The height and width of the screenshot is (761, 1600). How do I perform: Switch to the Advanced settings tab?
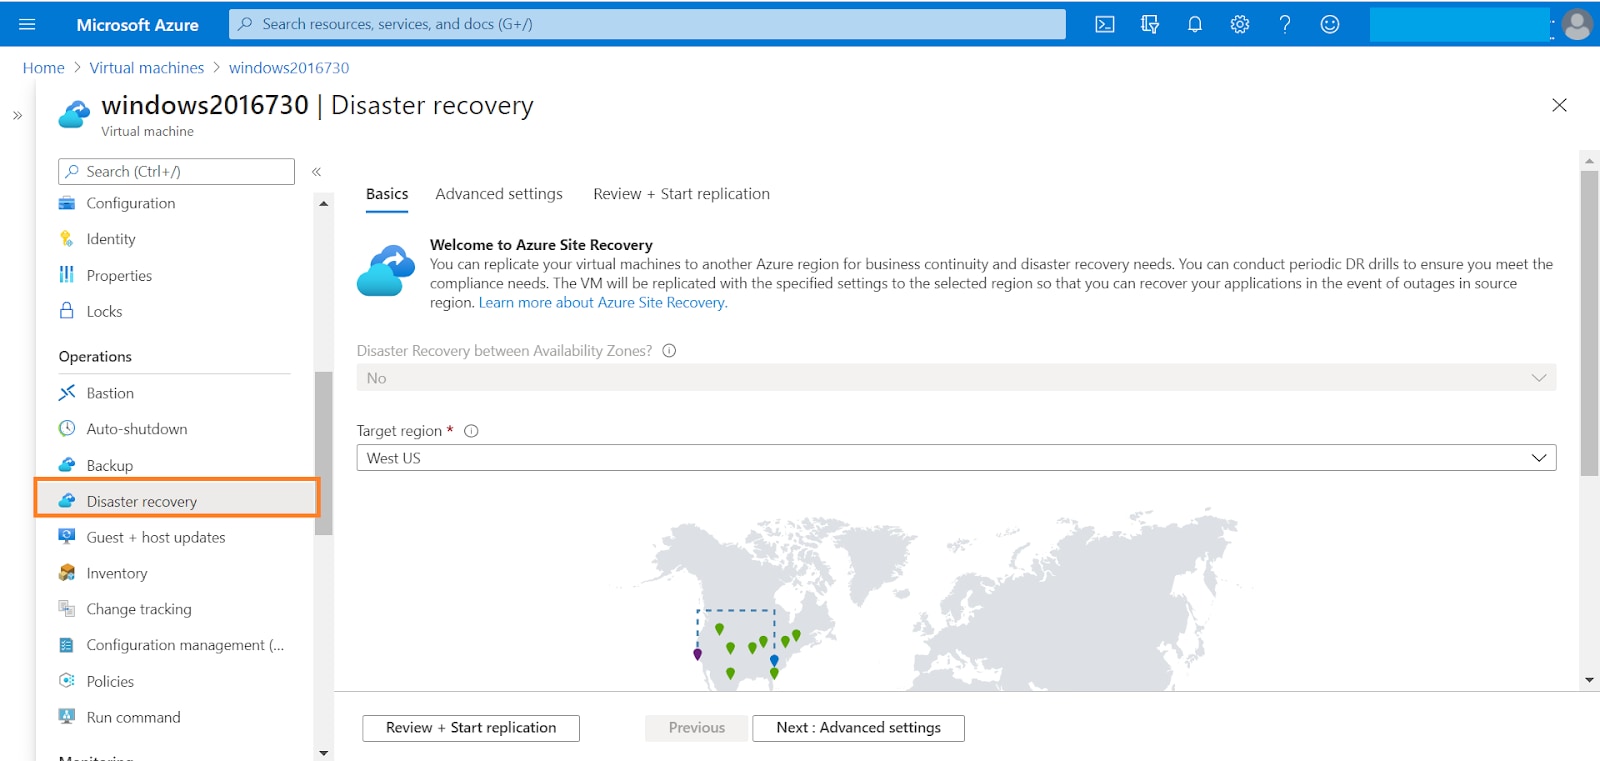point(498,194)
